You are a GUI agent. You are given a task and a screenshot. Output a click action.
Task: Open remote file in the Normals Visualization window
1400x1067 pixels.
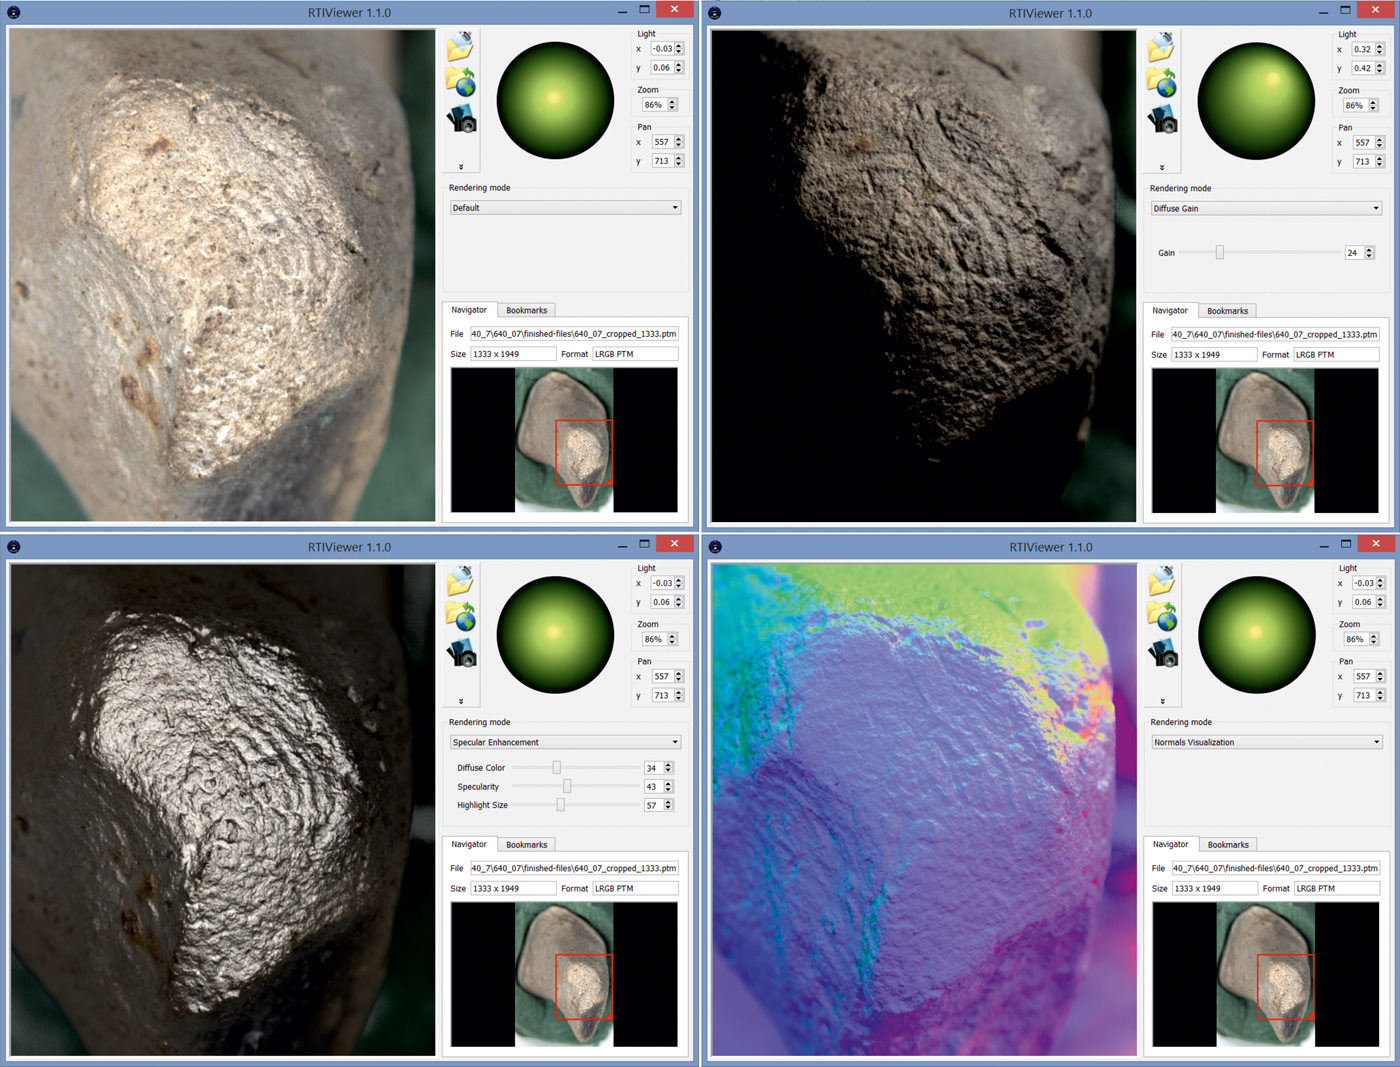[1162, 616]
